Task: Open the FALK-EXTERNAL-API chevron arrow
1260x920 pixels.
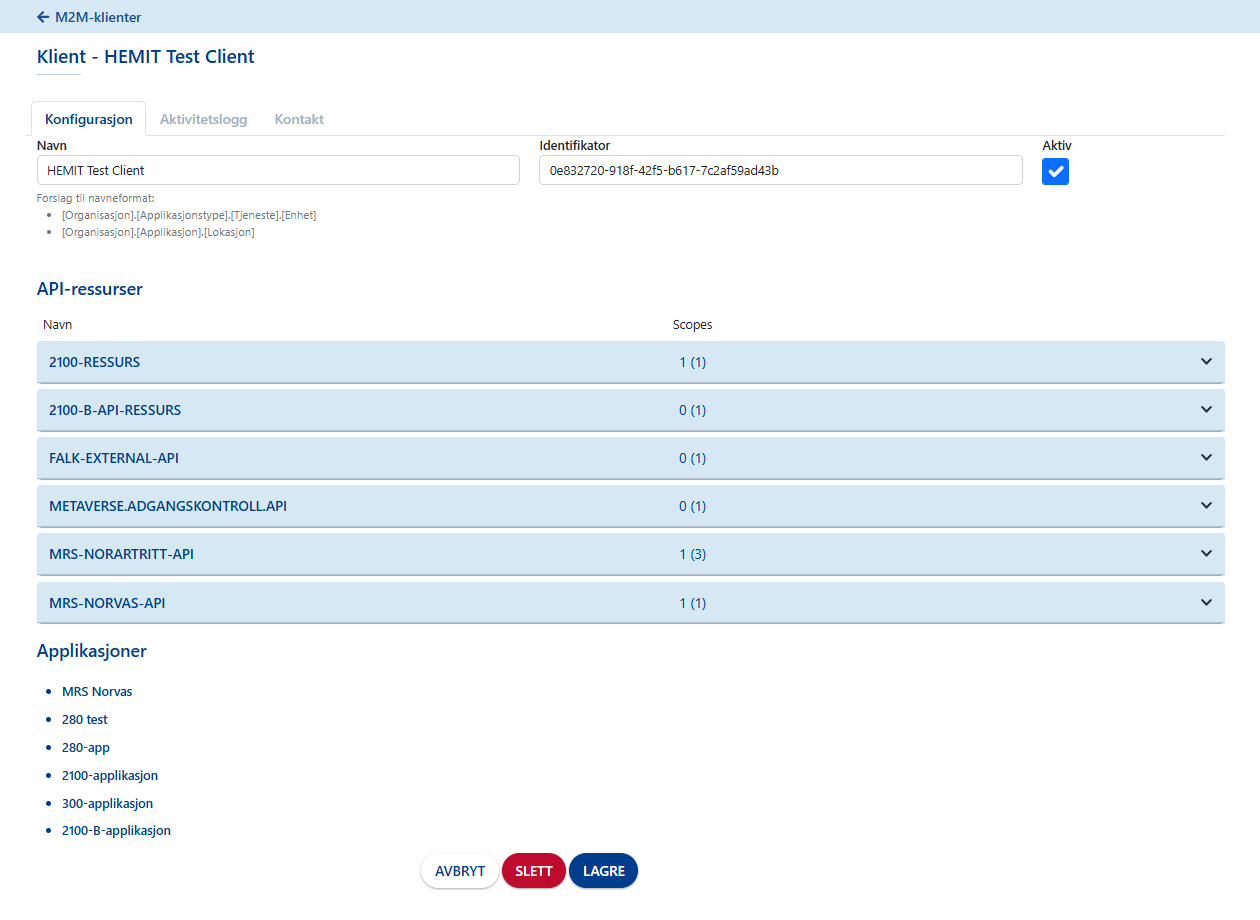Action: tap(1206, 458)
